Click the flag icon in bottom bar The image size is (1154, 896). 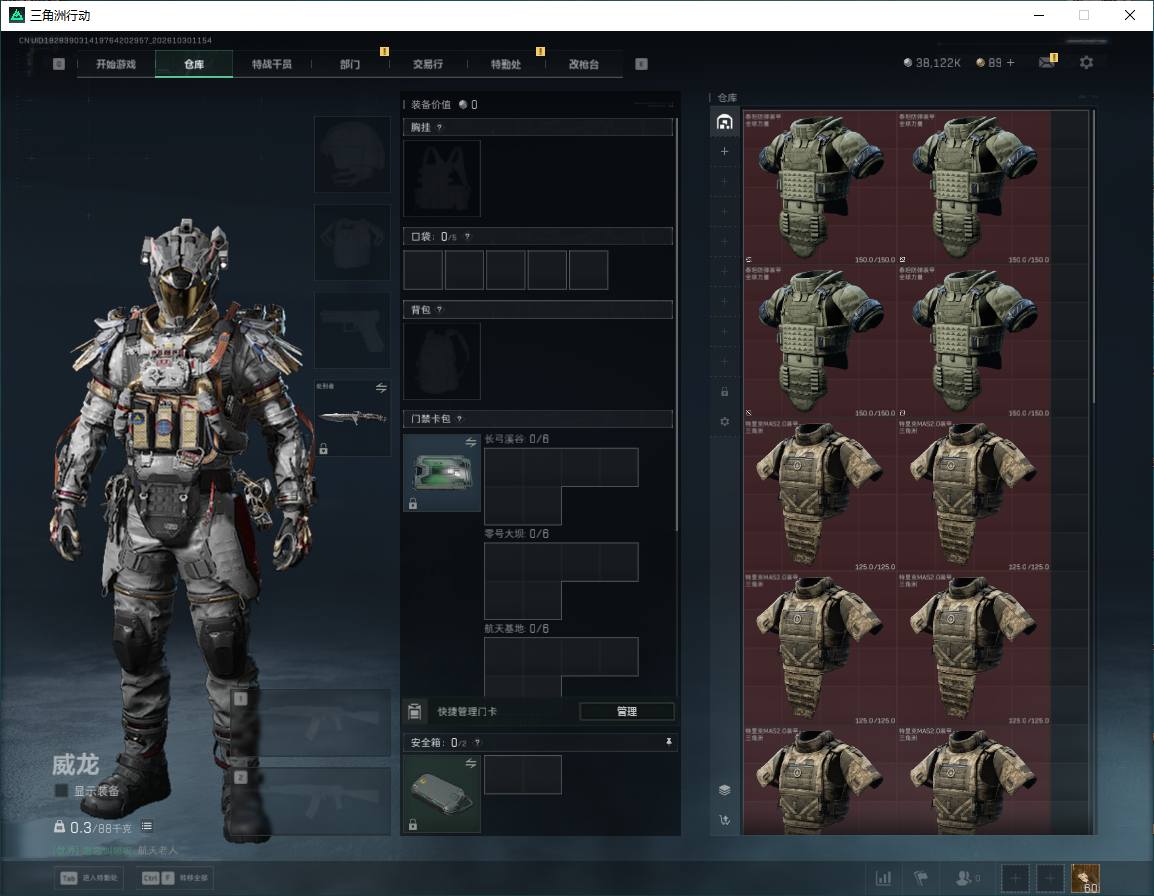tap(921, 878)
